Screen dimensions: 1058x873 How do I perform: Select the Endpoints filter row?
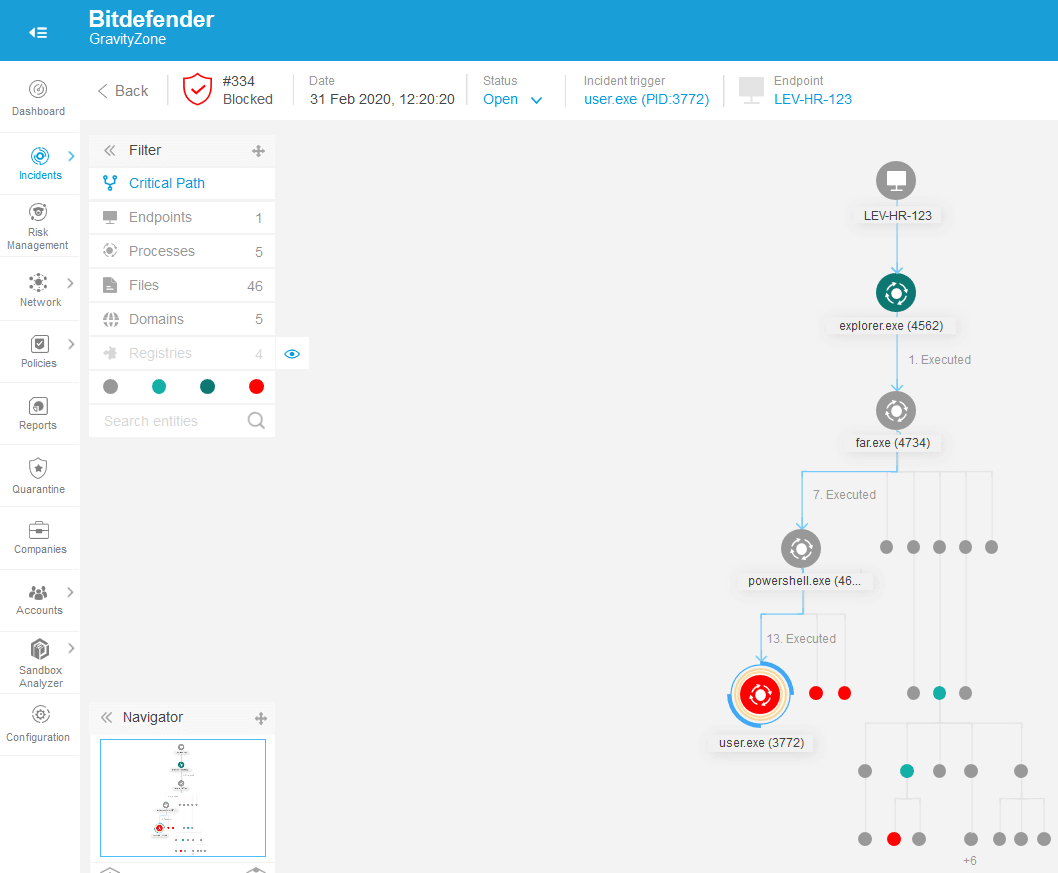(x=182, y=217)
